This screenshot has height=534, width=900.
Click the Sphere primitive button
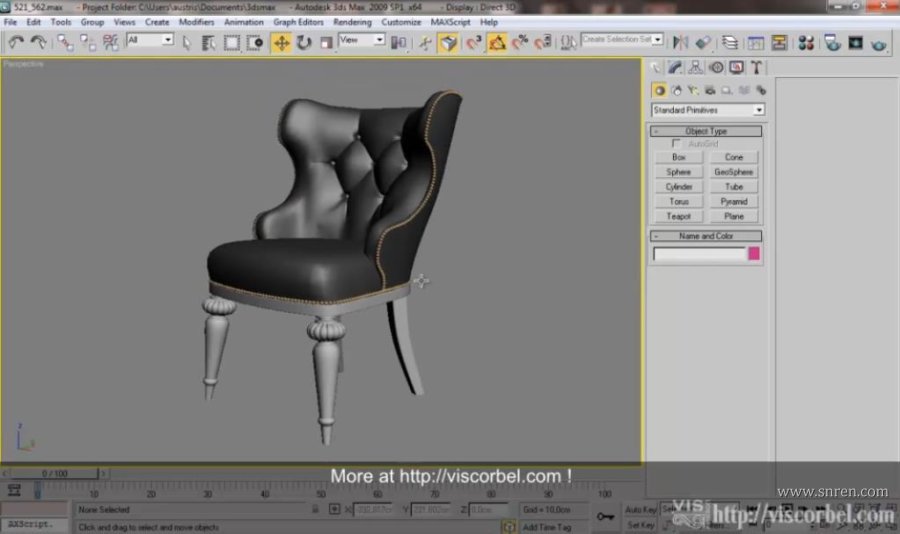pyautogui.click(x=679, y=172)
